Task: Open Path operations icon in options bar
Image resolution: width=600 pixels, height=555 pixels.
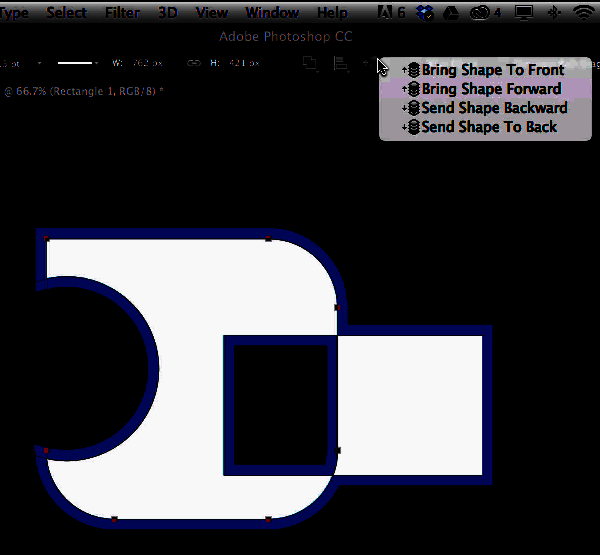Action: (311, 63)
